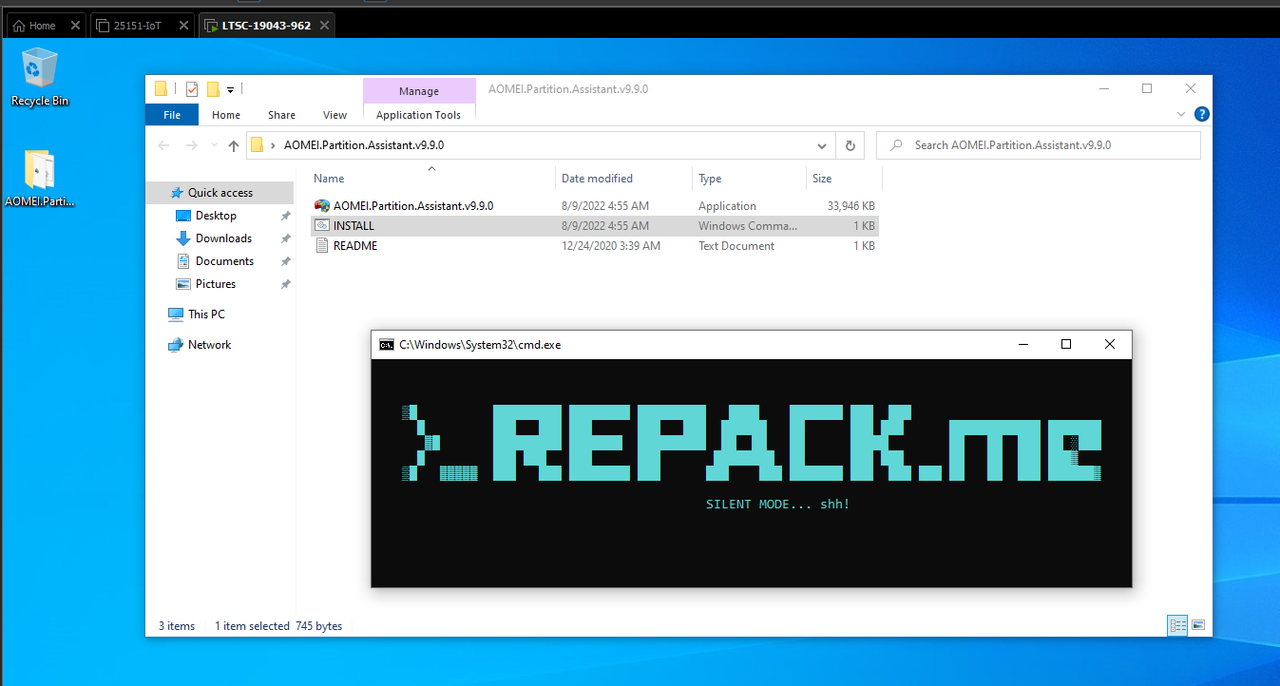The width and height of the screenshot is (1280, 686).
Task: Click the pin icon beside Pictures
Action: point(285,285)
